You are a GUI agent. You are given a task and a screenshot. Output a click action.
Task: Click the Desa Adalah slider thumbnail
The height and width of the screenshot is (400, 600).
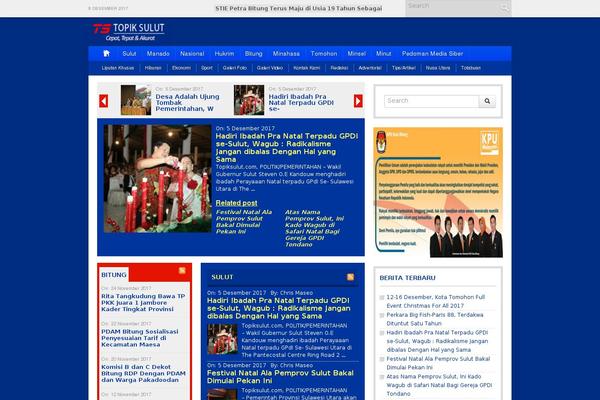click(136, 100)
